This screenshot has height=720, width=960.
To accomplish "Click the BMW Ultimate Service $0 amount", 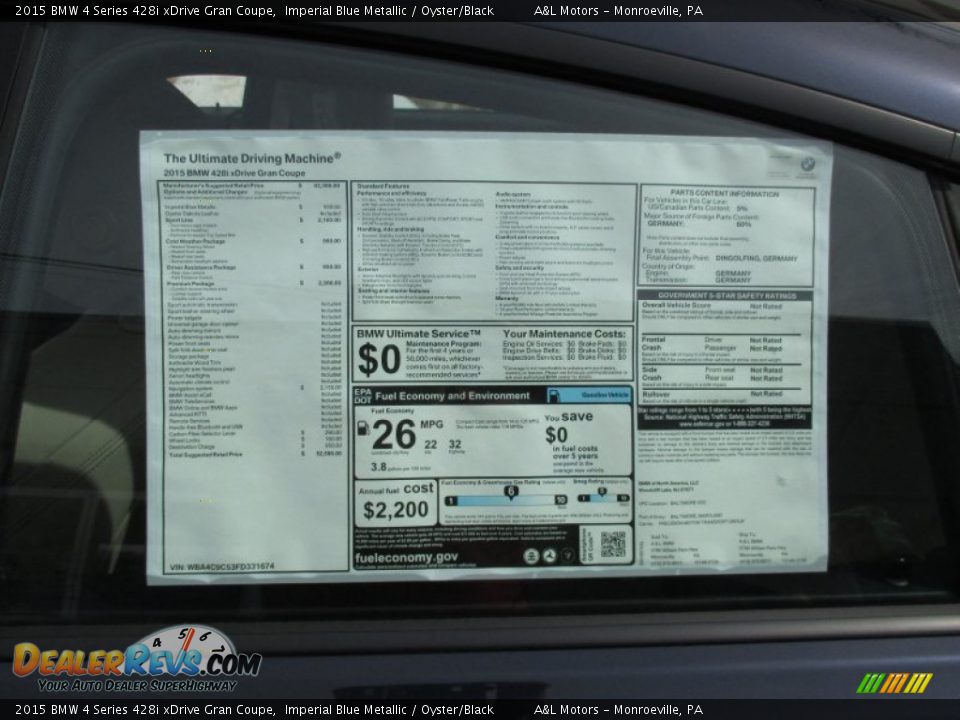I will (x=379, y=360).
